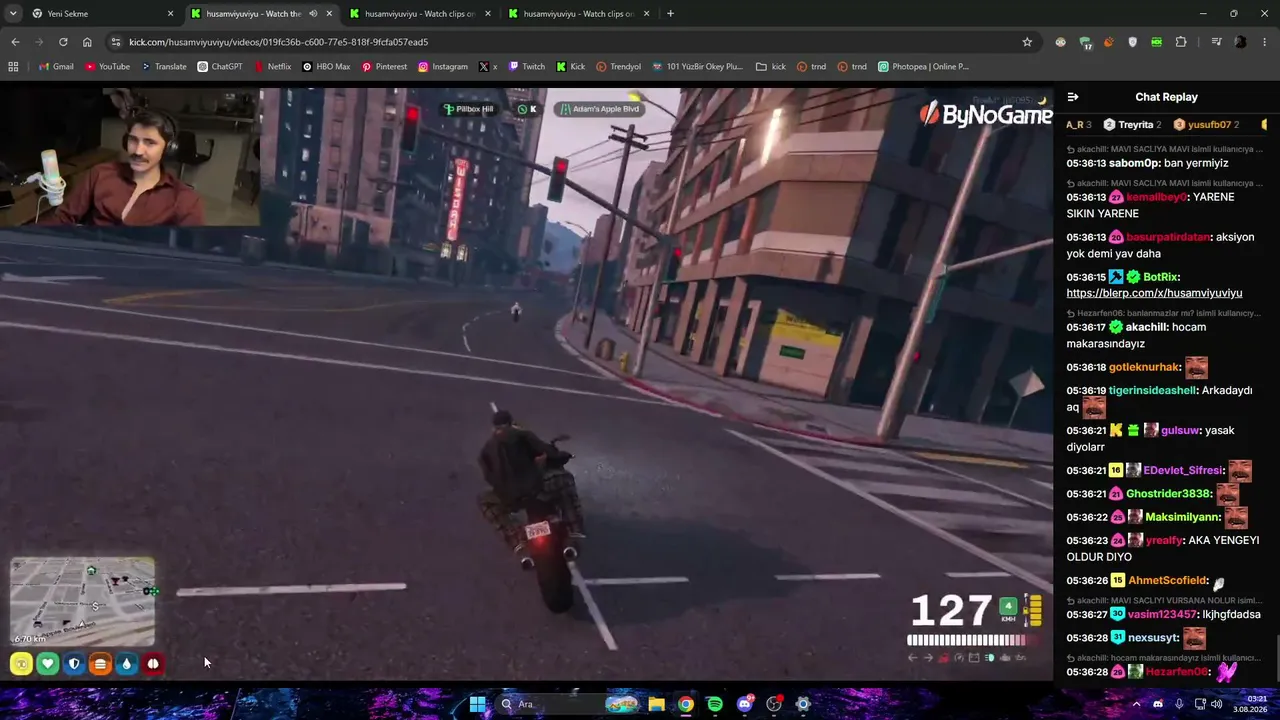The width and height of the screenshot is (1280, 720).
Task: Reload the Kick page
Action: coord(63,42)
